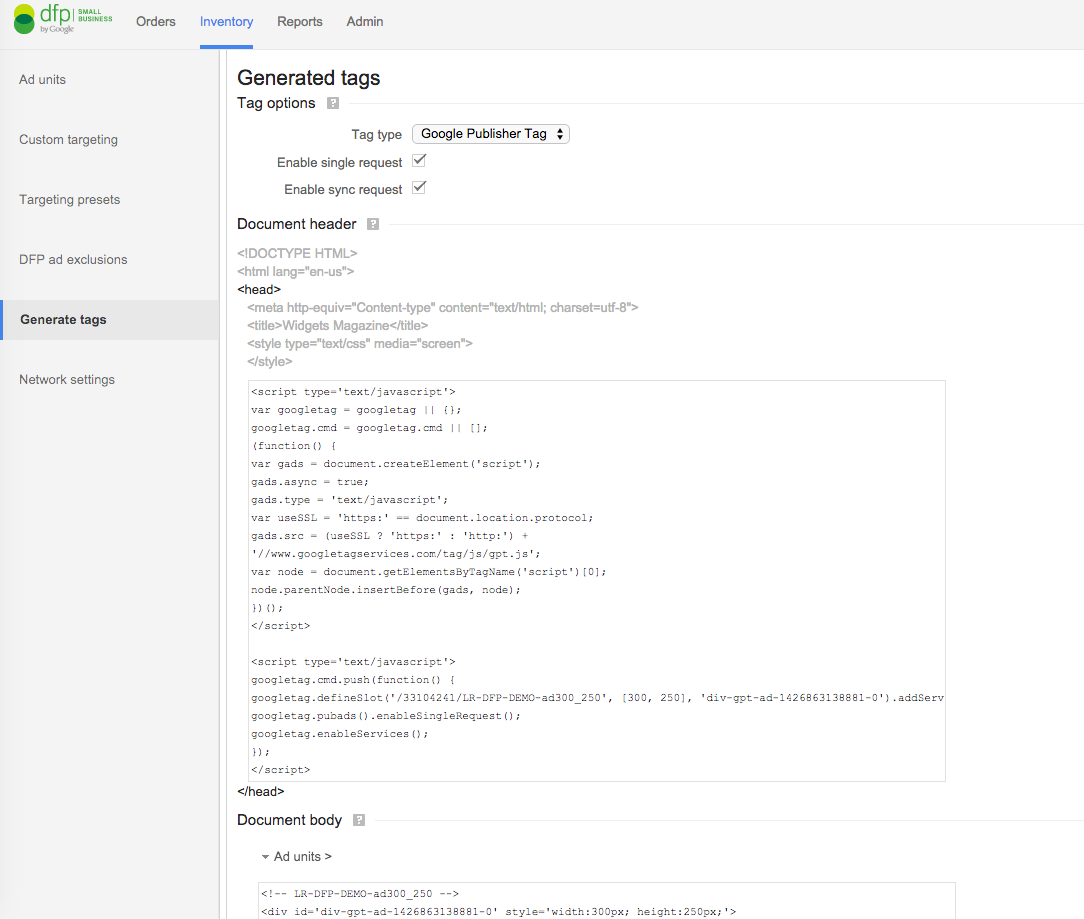
Task: Click inside the document body code box
Action: pos(606,901)
